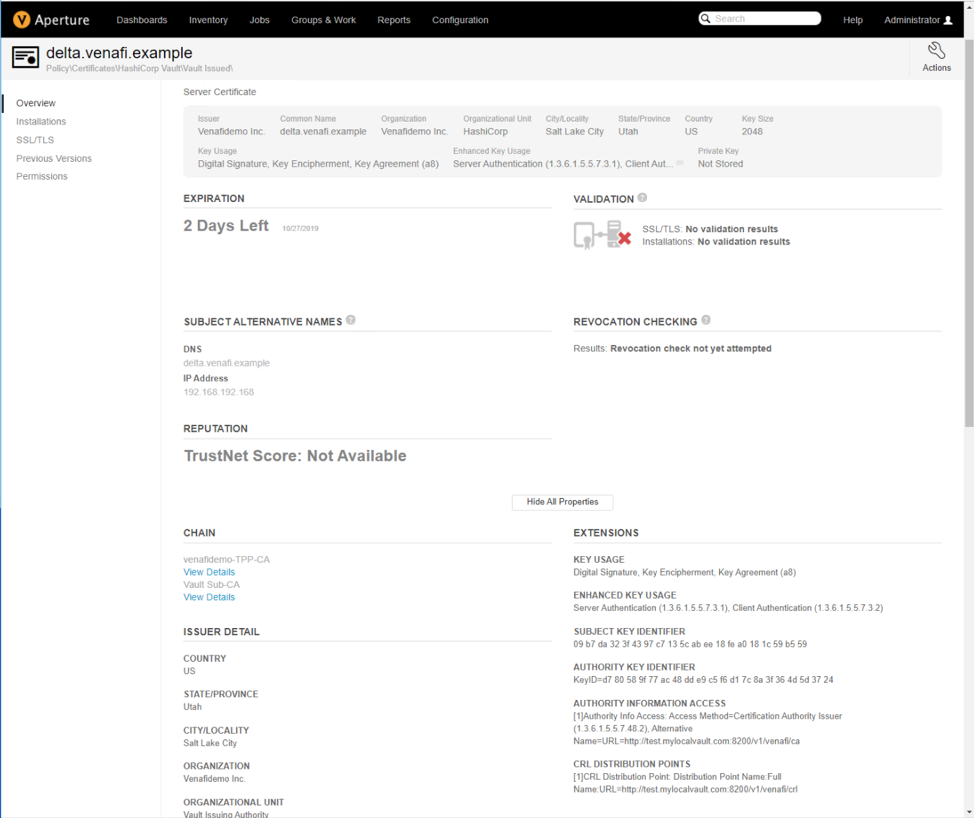Click the '2 Days Left' expiration text
The width and height of the screenshot is (974, 818).
226,225
